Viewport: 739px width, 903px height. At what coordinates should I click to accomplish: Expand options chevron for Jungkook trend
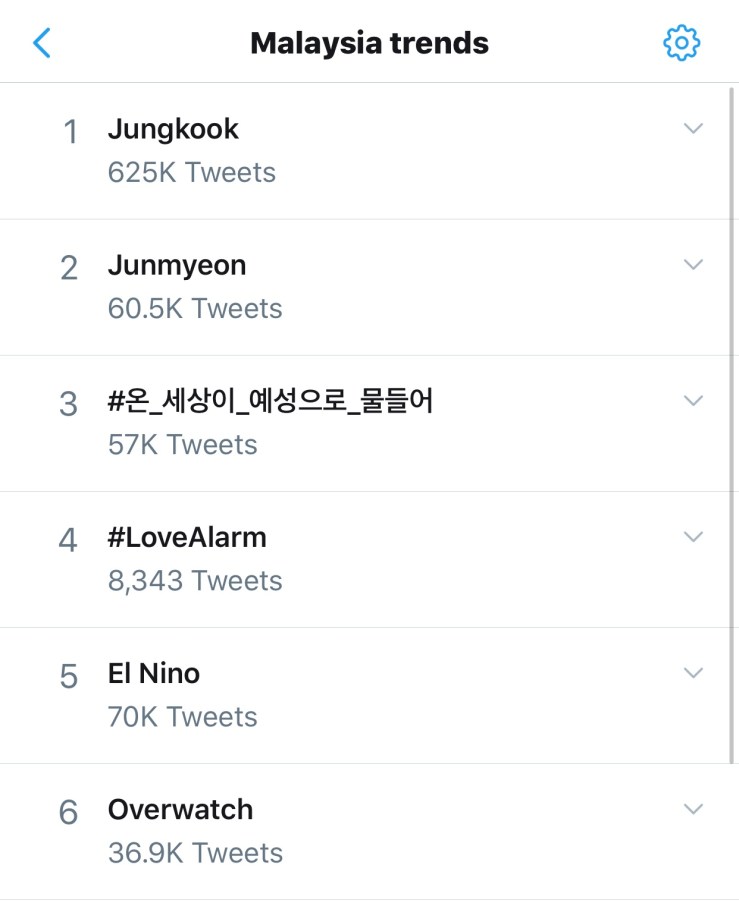(693, 128)
